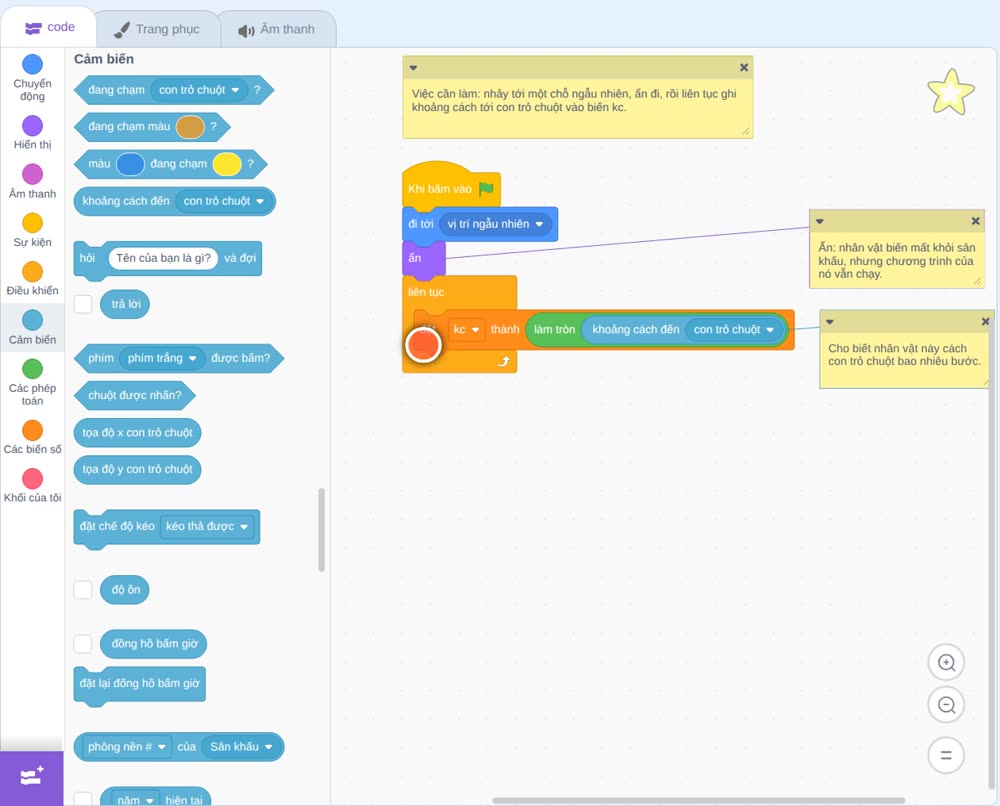This screenshot has width=1000, height=806.
Task: Collapse the 'Cho biết nhân vật' comment
Action: (x=830, y=322)
